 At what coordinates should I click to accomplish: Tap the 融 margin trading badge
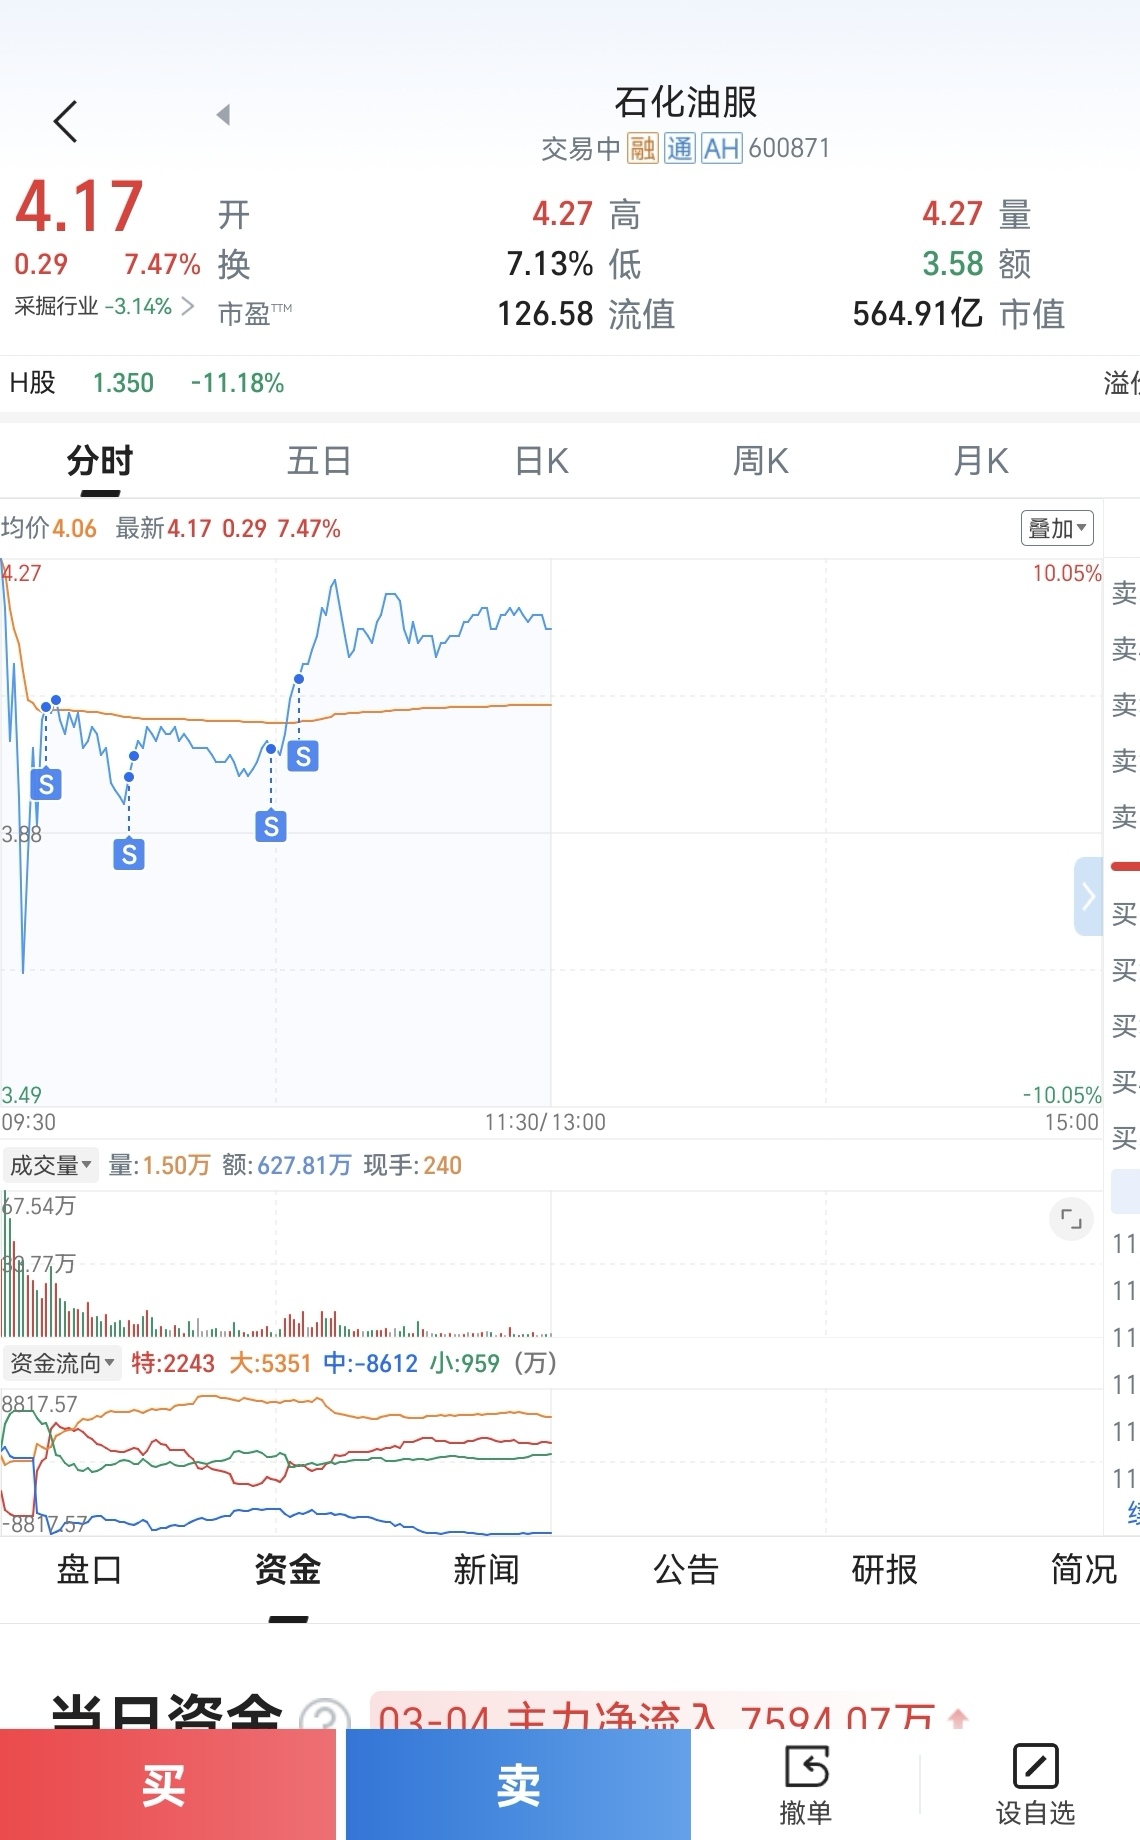[x=642, y=149]
